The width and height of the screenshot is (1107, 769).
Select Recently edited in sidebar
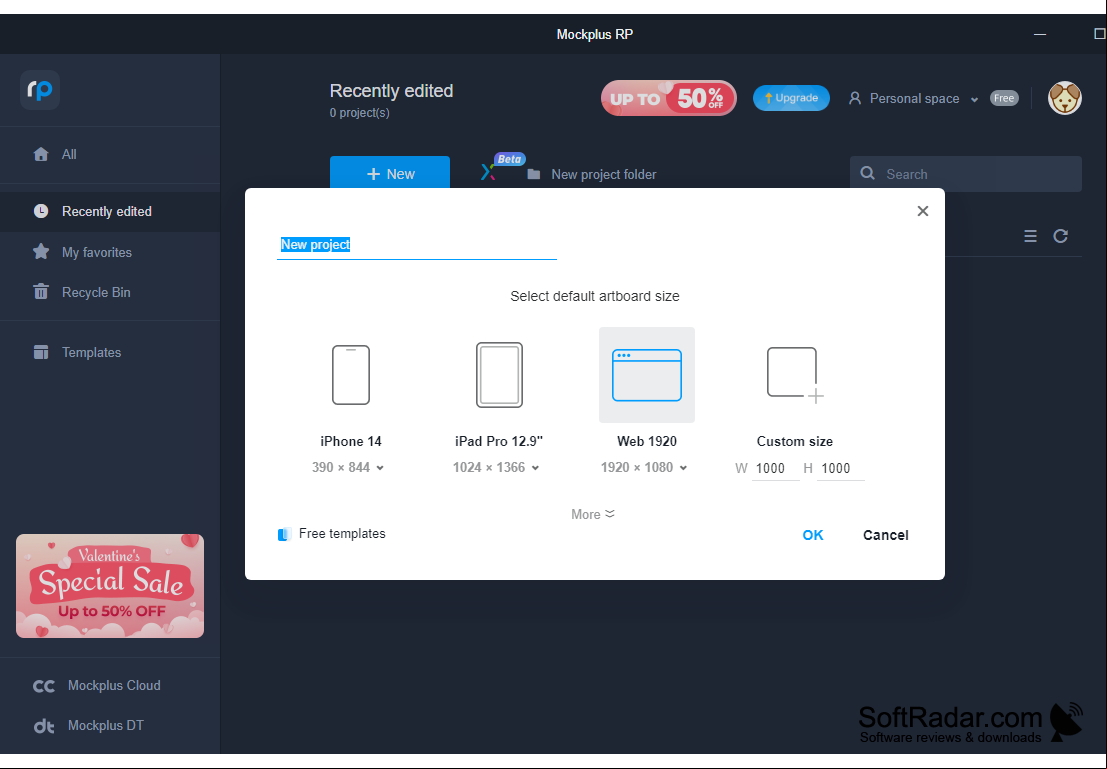(110, 211)
